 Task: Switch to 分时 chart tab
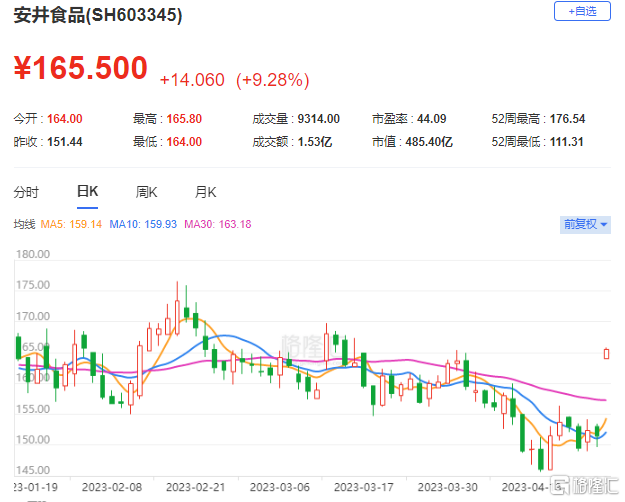coord(26,192)
